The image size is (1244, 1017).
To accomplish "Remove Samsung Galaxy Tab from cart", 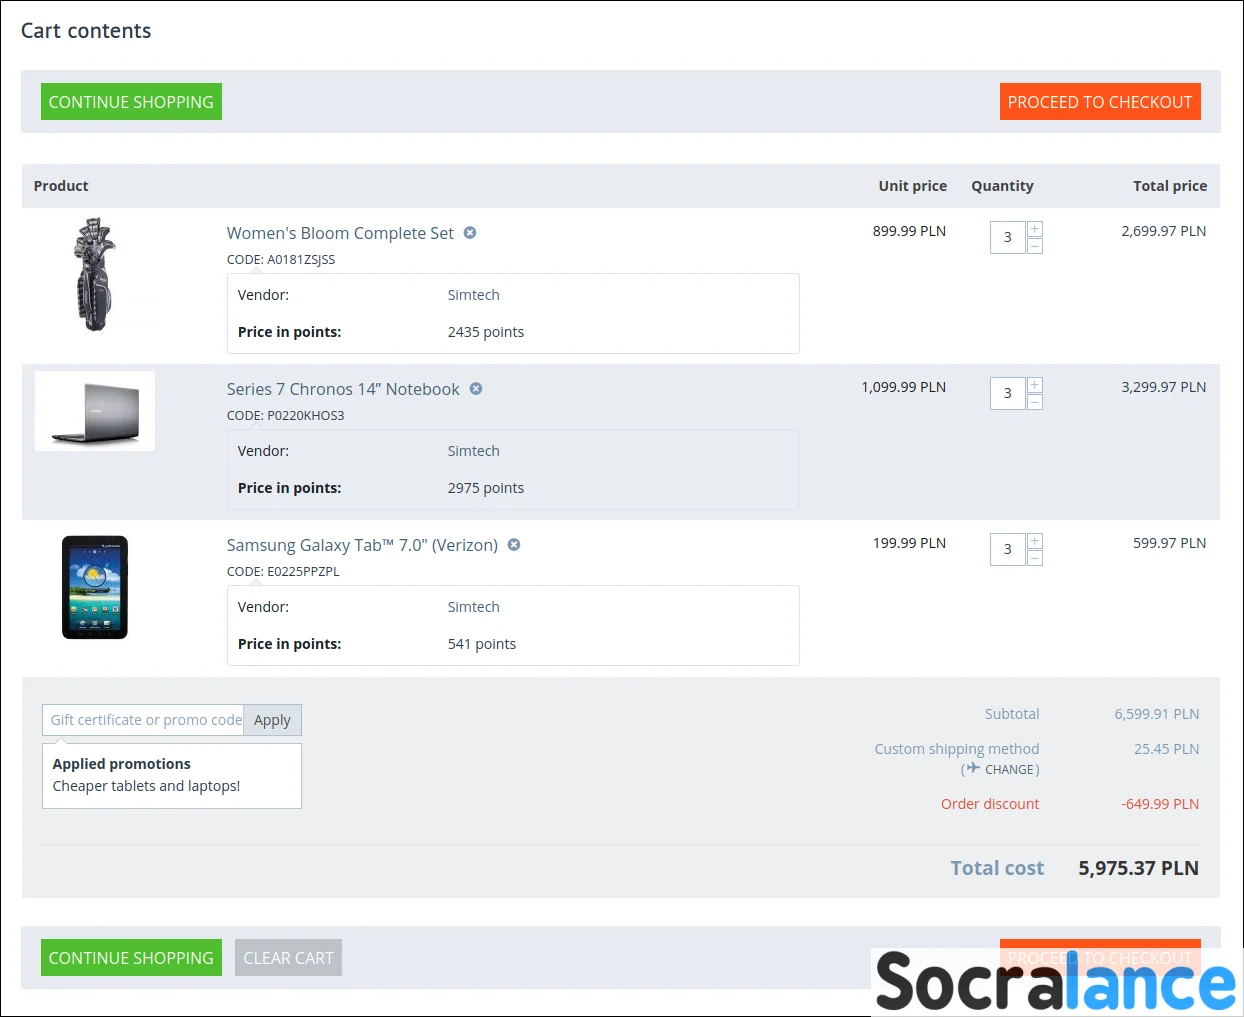I will click(514, 545).
